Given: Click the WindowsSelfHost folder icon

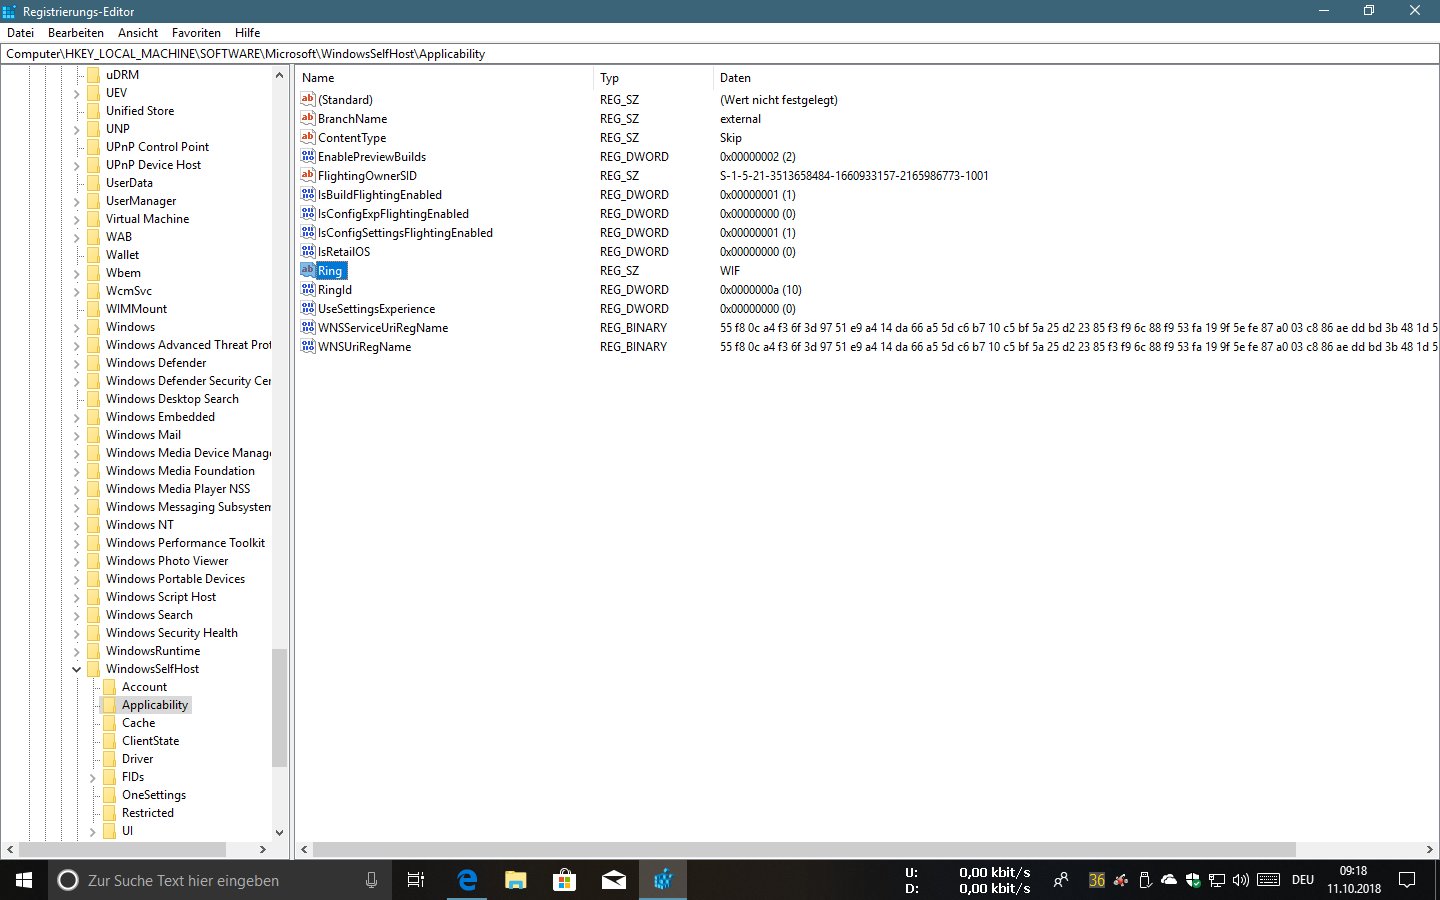Looking at the screenshot, I should (94, 669).
